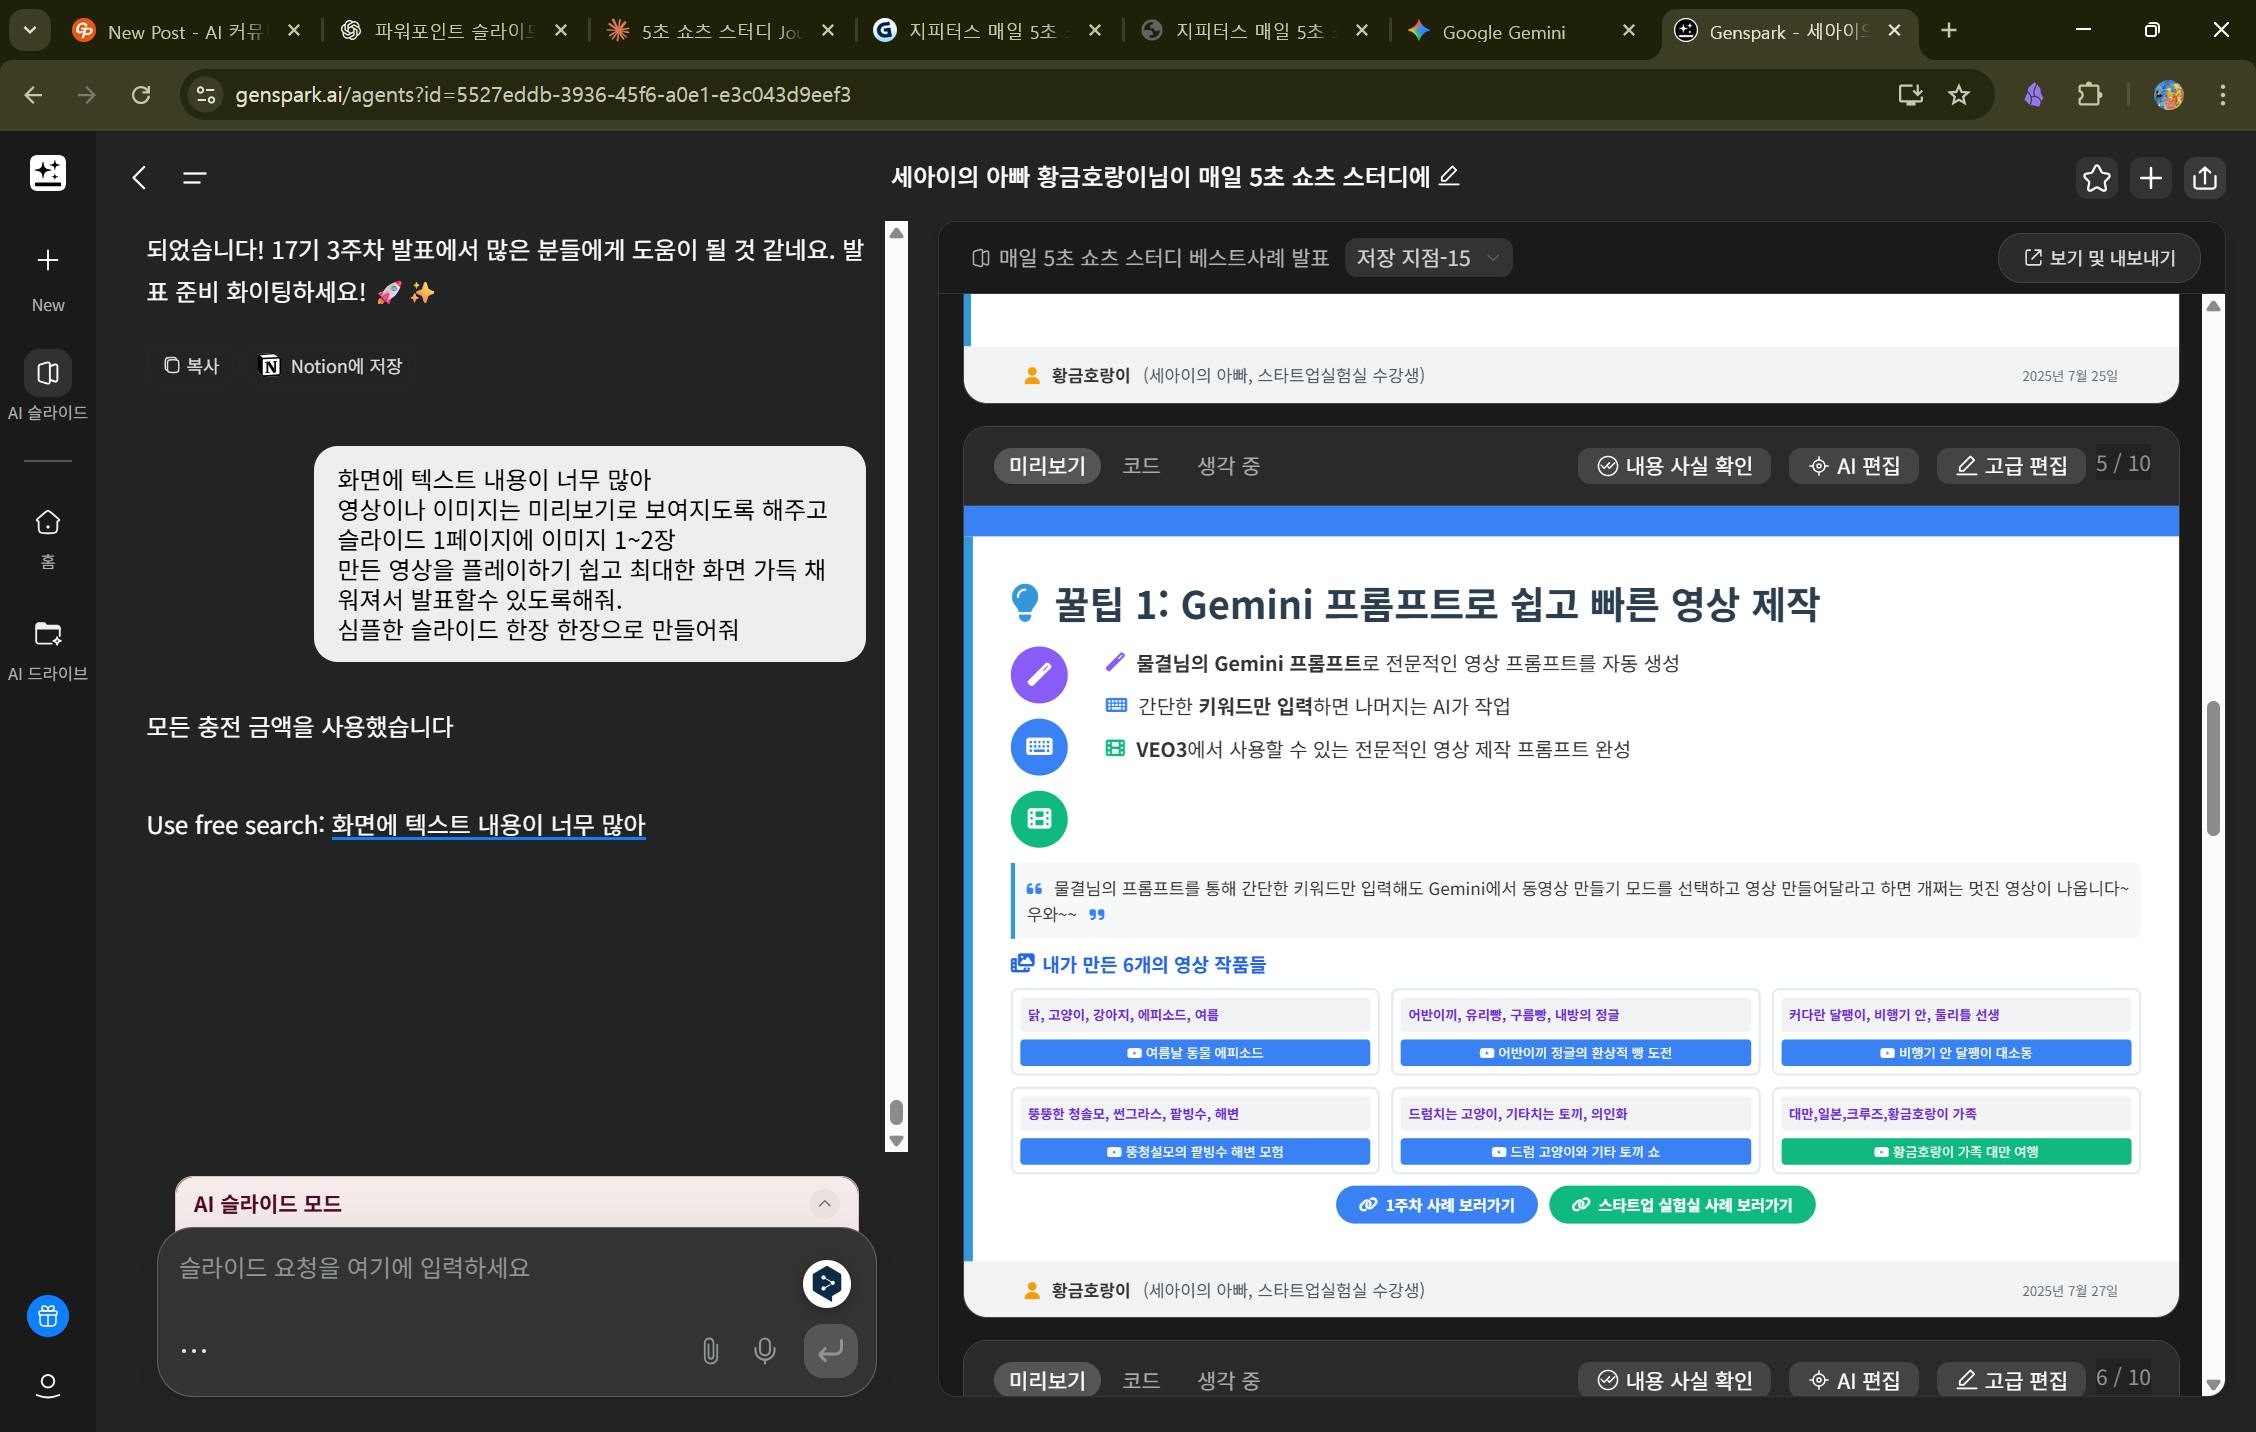This screenshot has width=2256, height=1432.
Task: Click the chat panel scroll up arrow
Action: click(x=896, y=233)
